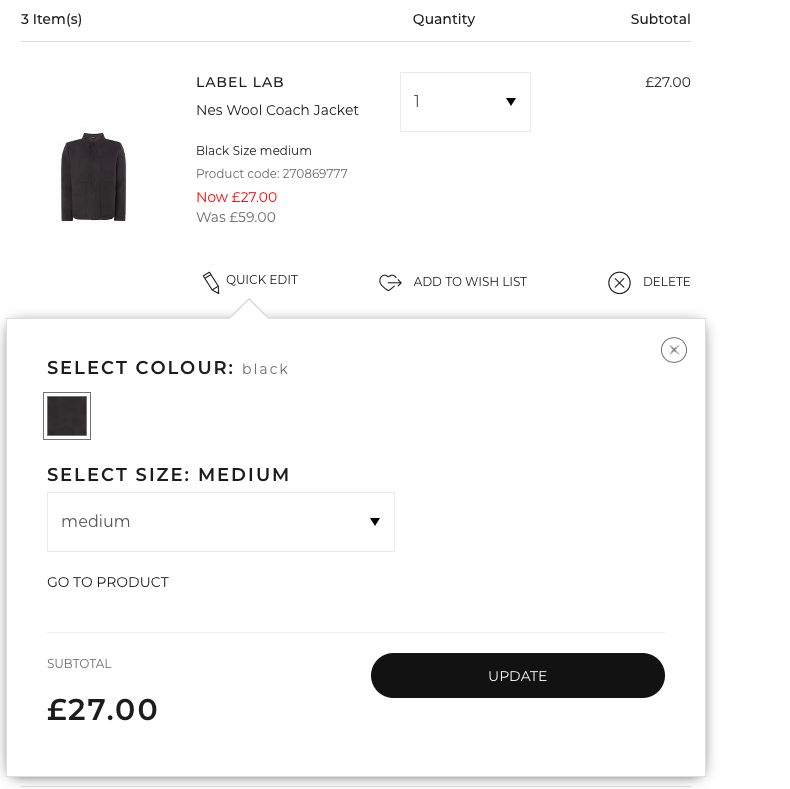Click the Now £27.00 sale price
This screenshot has width=790, height=789.
[x=236, y=197]
